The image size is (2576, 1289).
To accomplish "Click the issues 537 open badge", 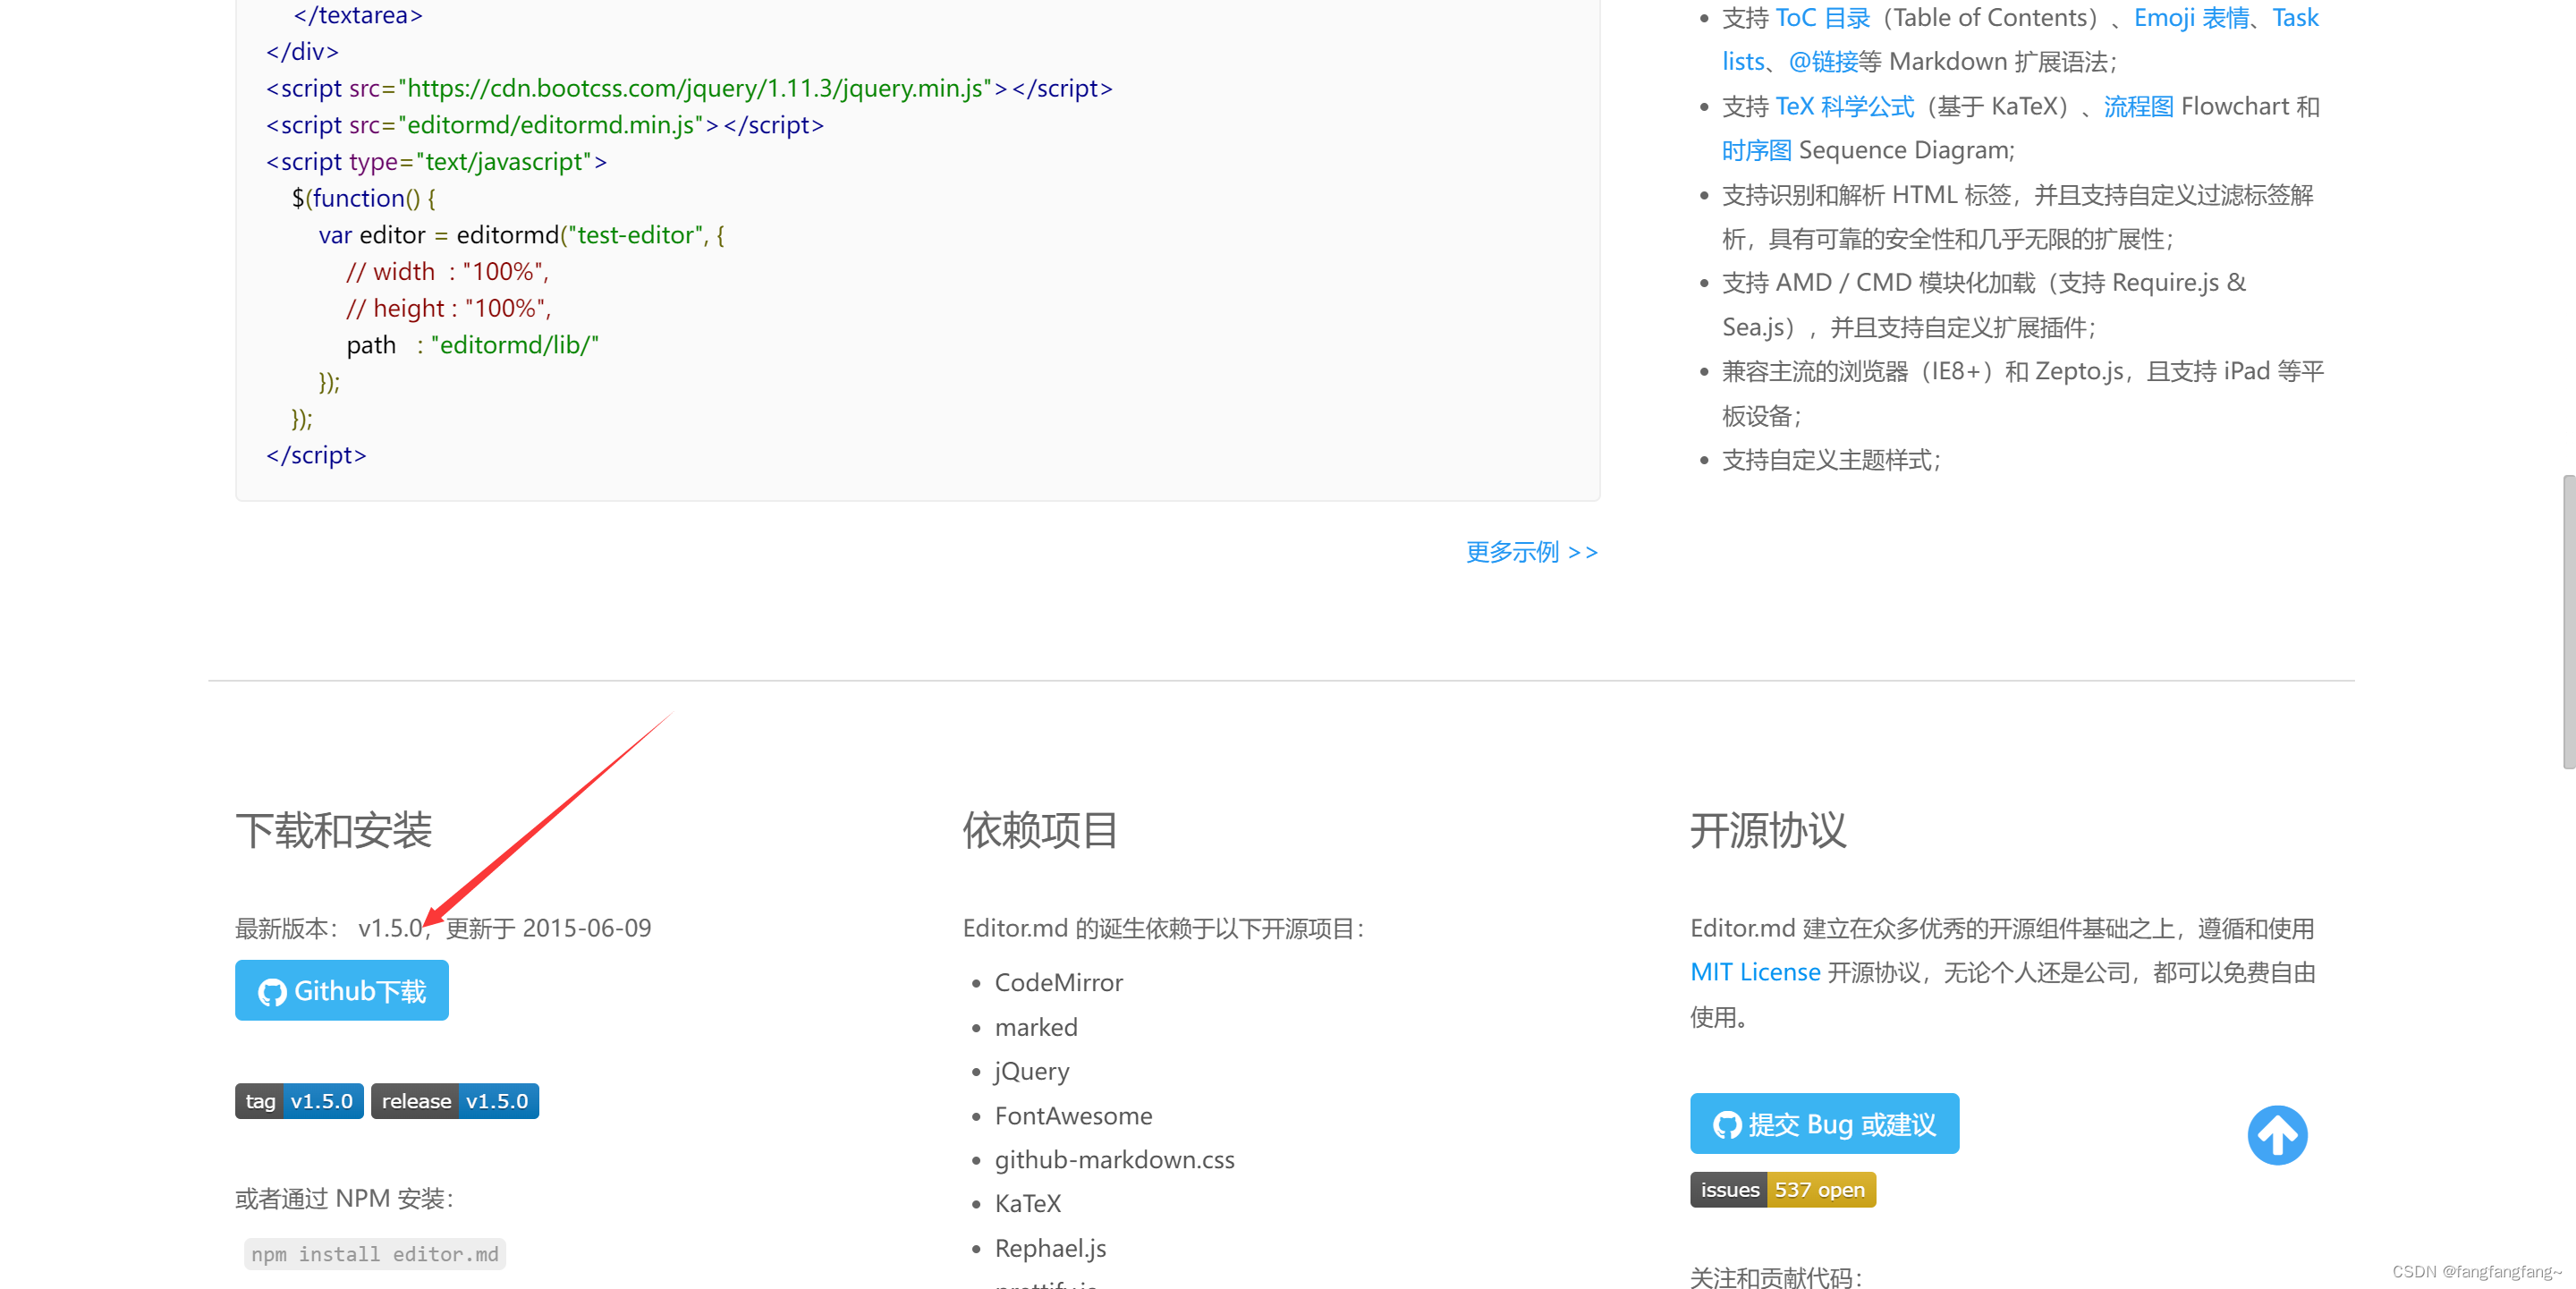I will 1783,1190.
